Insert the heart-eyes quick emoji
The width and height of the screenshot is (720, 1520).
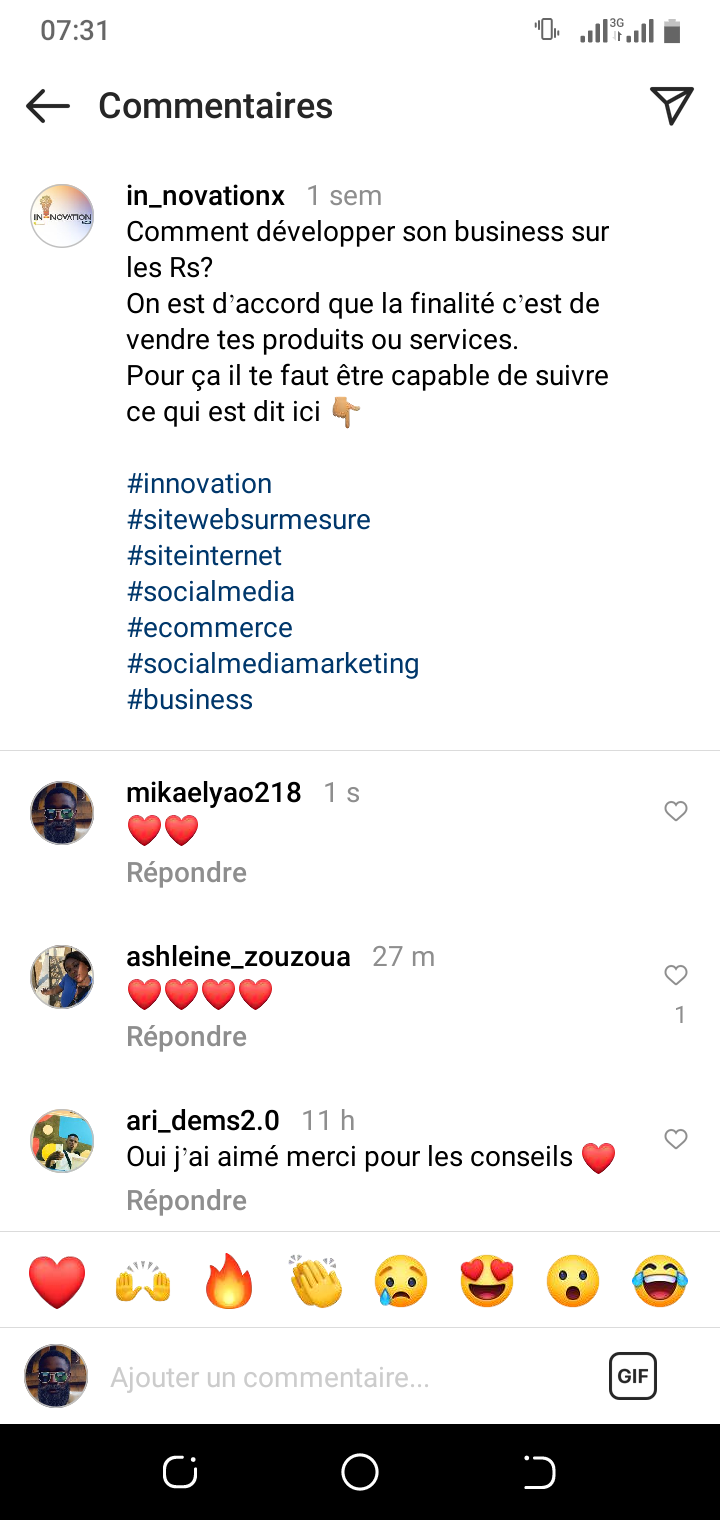pyautogui.click(x=487, y=1281)
